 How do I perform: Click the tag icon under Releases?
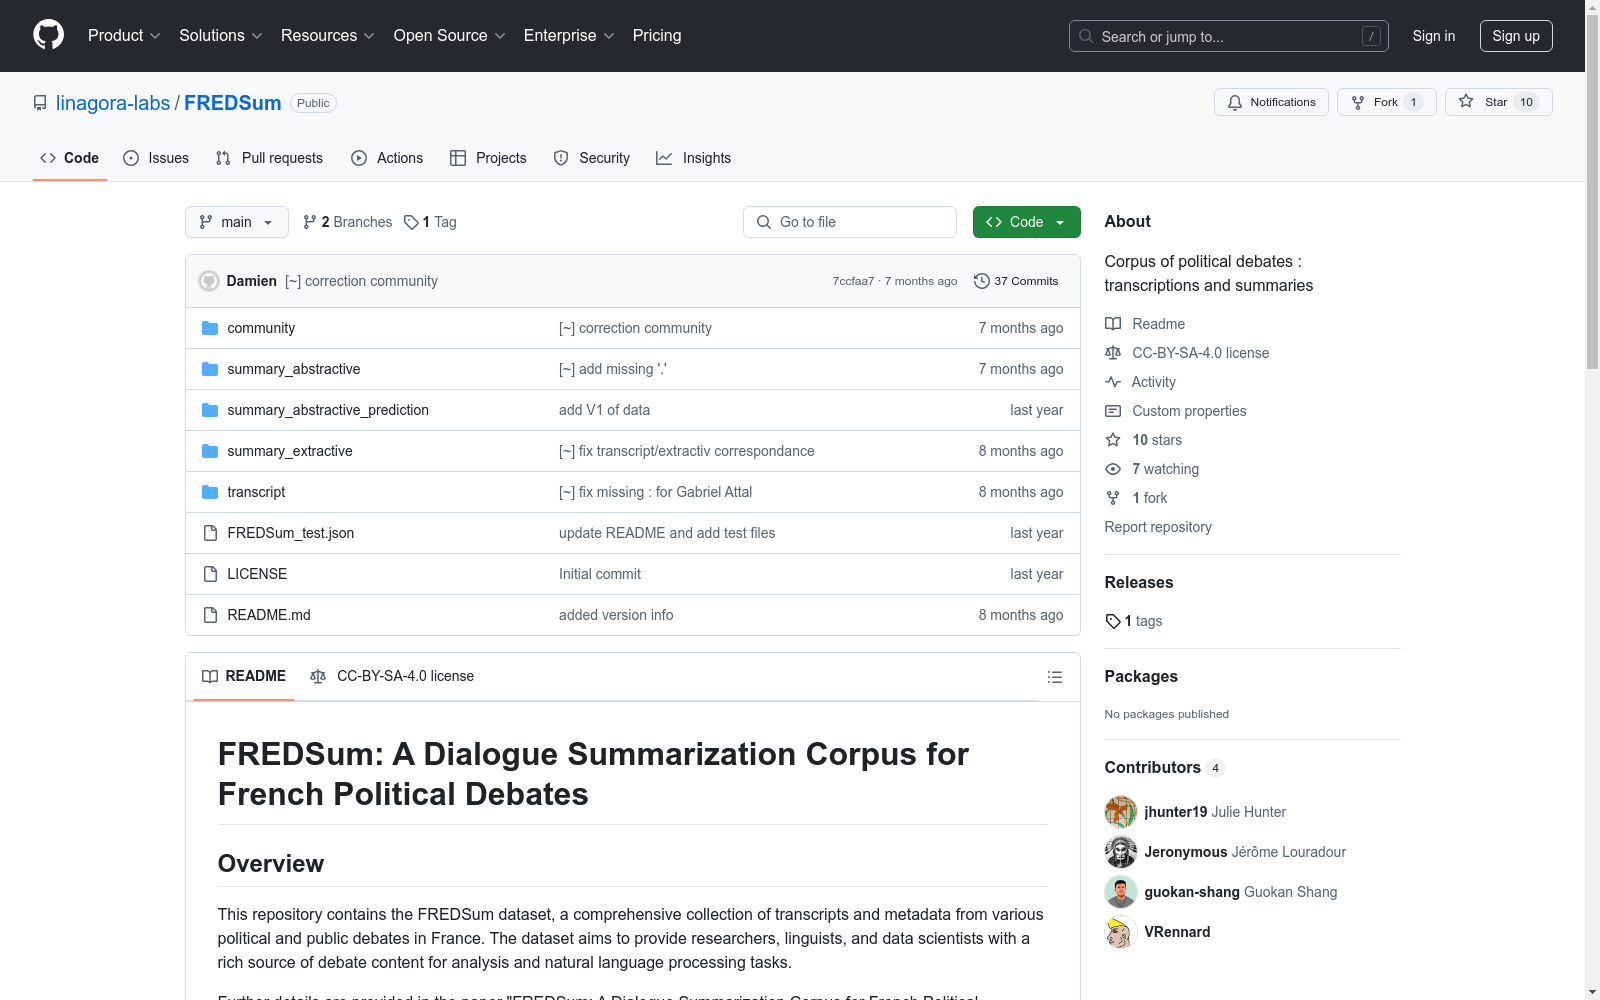click(x=1113, y=621)
